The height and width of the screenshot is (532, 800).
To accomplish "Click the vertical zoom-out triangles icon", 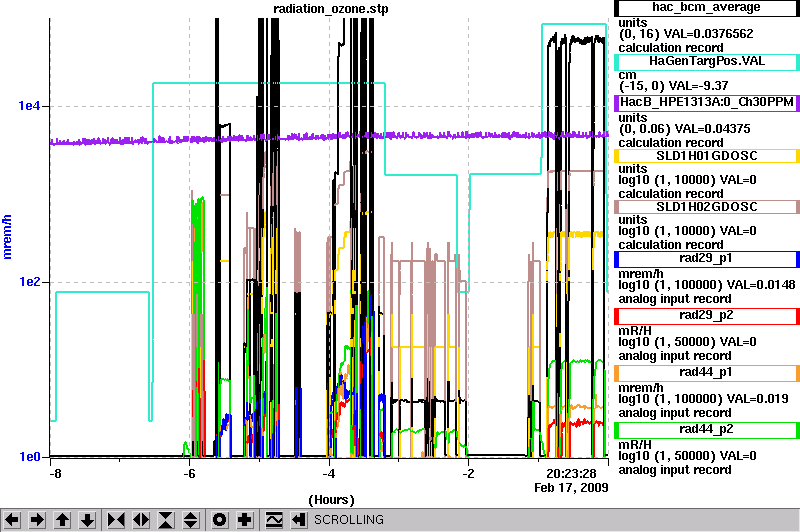I will [191, 520].
